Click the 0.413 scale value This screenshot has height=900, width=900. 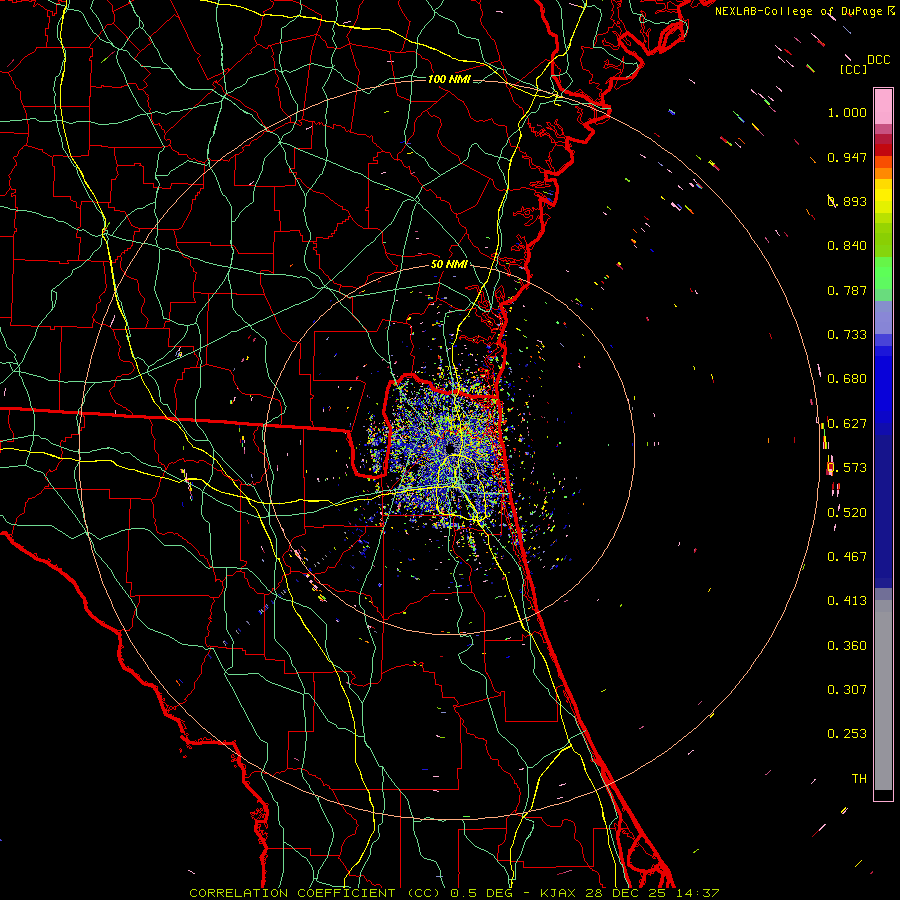847,601
